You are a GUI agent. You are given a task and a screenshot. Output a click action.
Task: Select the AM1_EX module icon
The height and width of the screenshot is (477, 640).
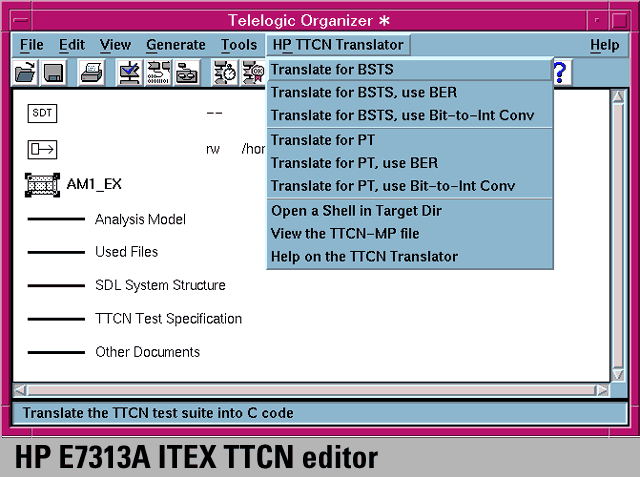click(42, 185)
